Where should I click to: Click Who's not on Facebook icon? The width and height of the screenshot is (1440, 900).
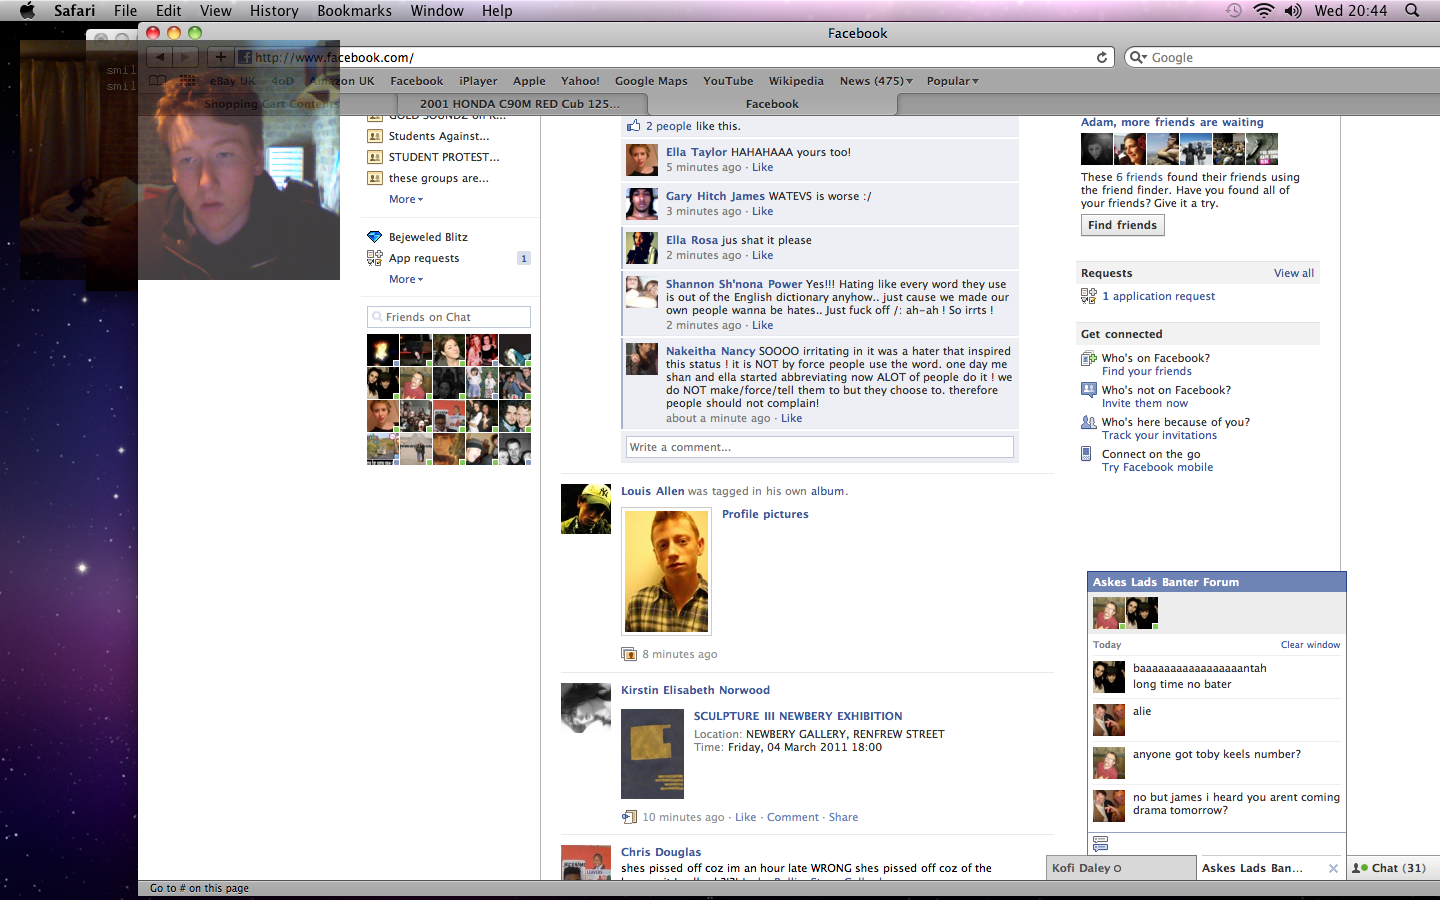click(1088, 390)
